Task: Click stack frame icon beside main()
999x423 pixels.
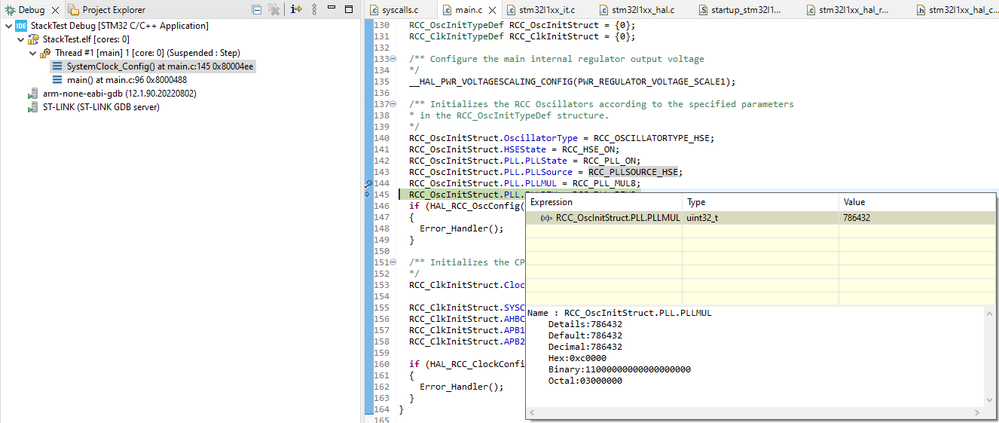Action: 57,80
